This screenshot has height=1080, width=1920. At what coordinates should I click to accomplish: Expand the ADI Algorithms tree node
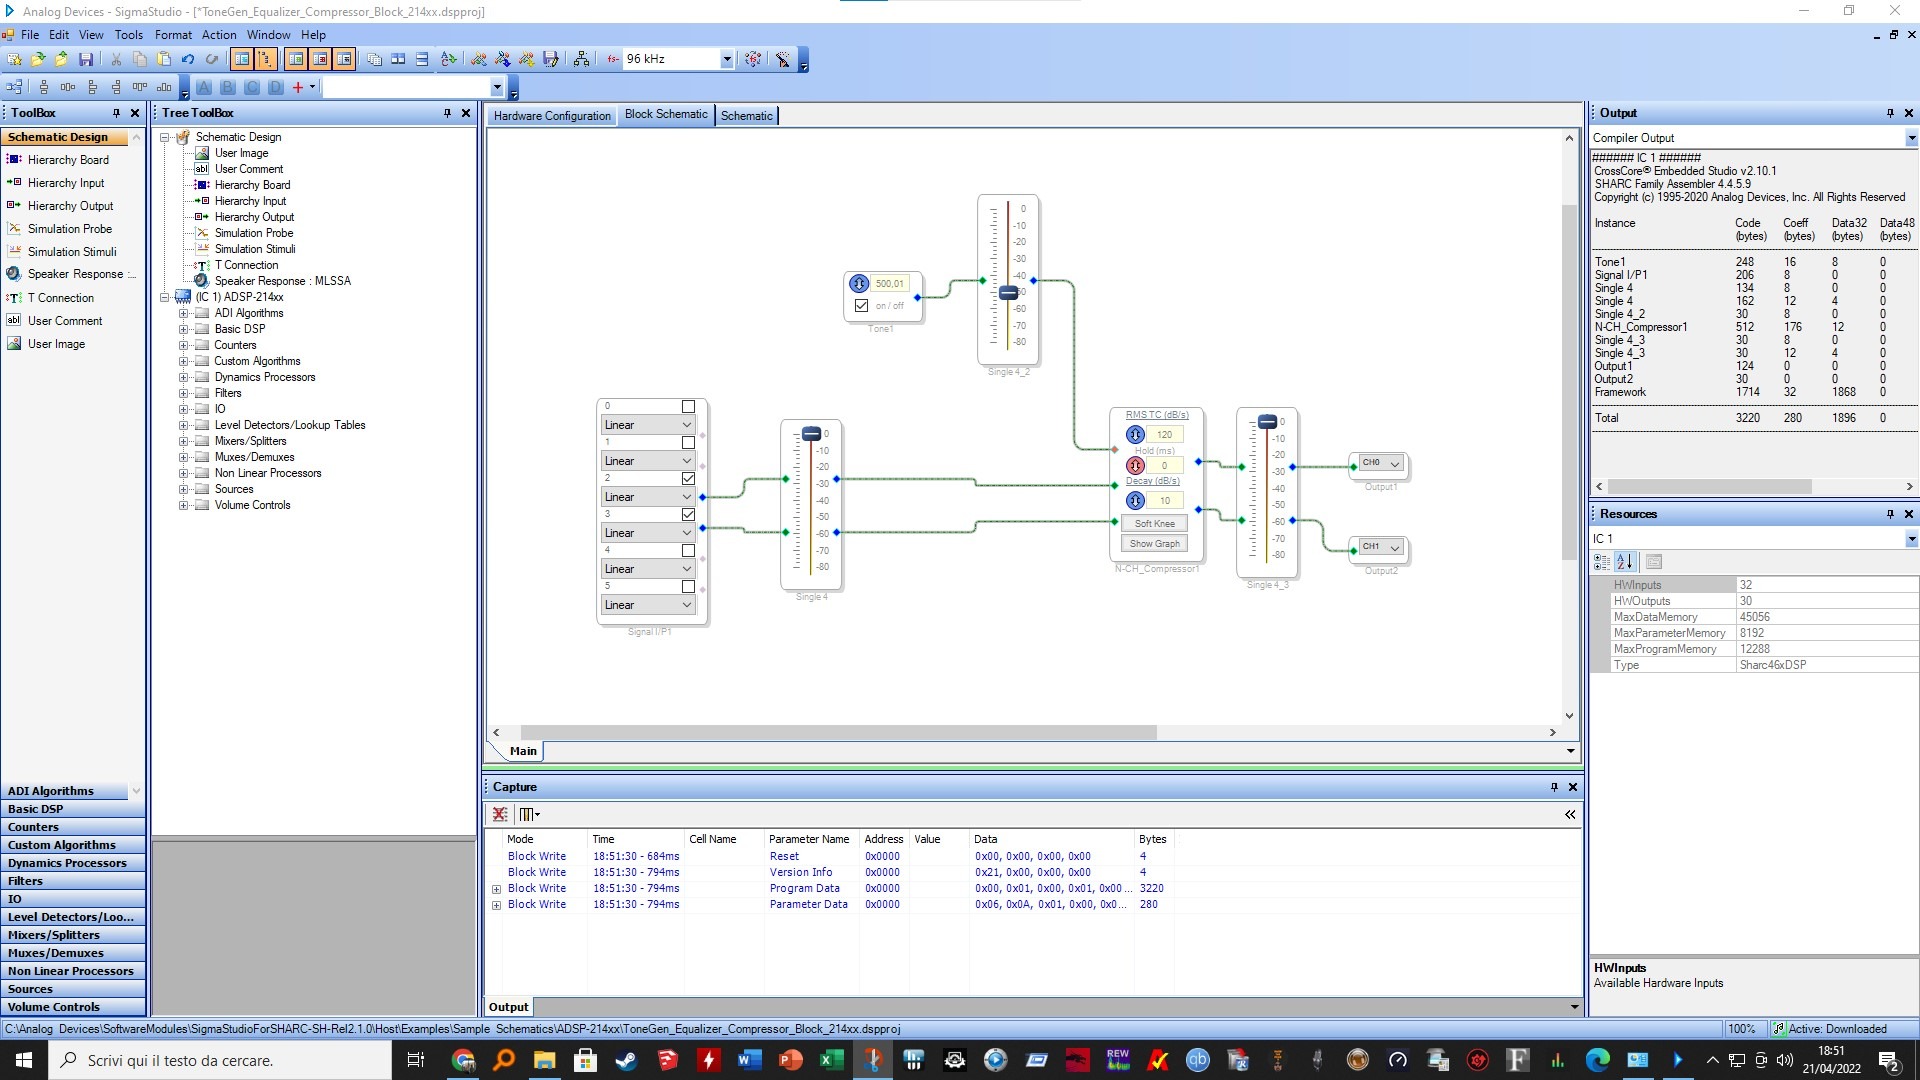pyautogui.click(x=184, y=313)
